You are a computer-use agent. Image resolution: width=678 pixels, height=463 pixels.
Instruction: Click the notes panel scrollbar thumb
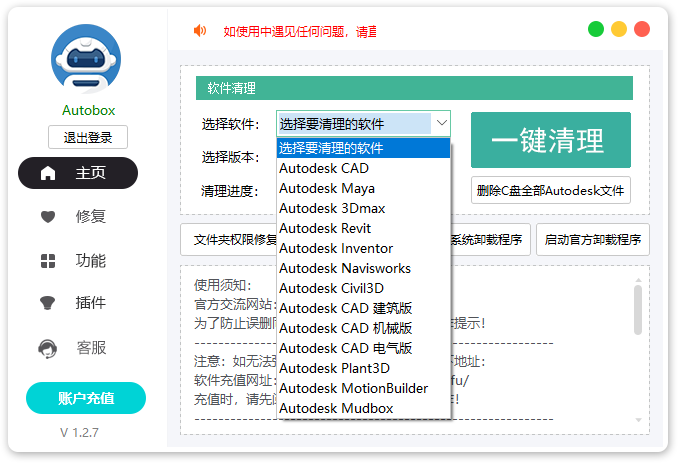pos(638,310)
